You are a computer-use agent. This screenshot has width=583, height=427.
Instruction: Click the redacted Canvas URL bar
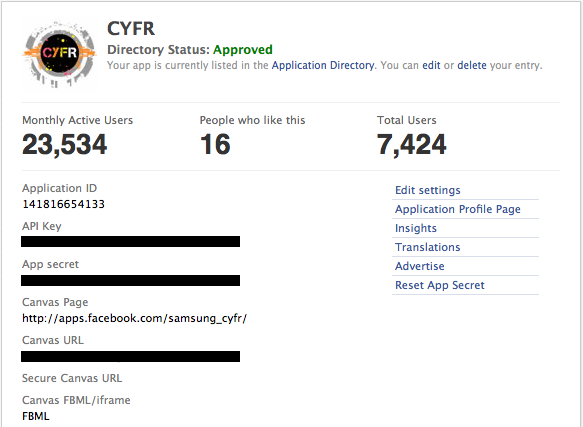[131, 356]
